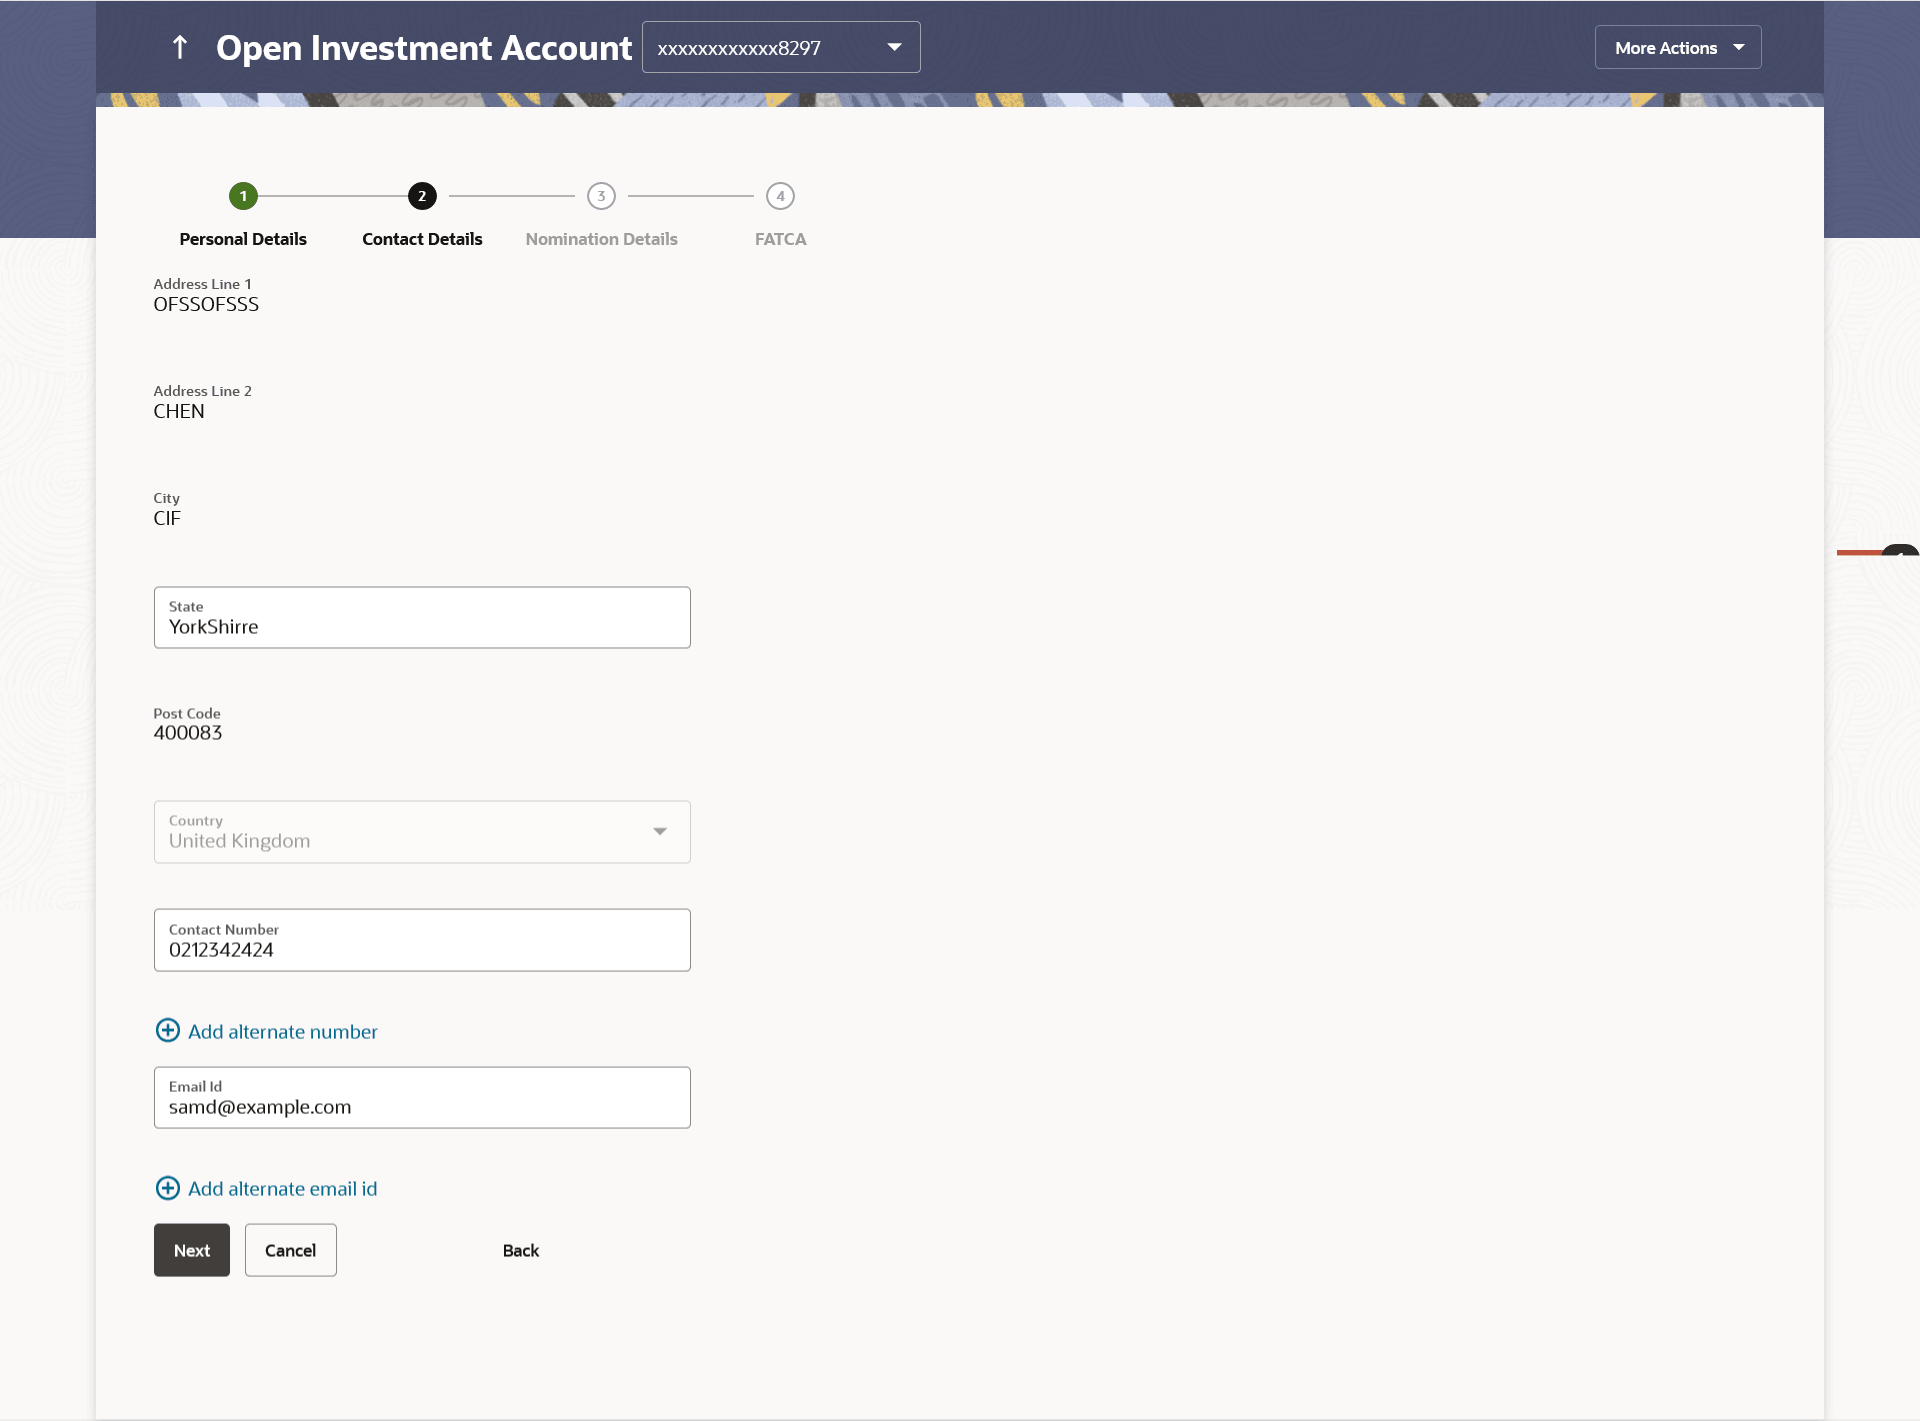This screenshot has width=1920, height=1421.
Task: Click step 1 circle in progress tracker
Action: tap(243, 196)
